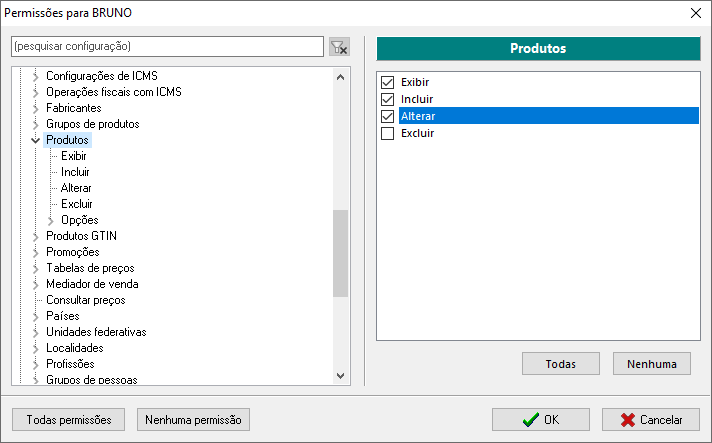Viewport: 712px width, 443px height.
Task: Expand the Produtos GTIN node
Action: click(x=36, y=236)
